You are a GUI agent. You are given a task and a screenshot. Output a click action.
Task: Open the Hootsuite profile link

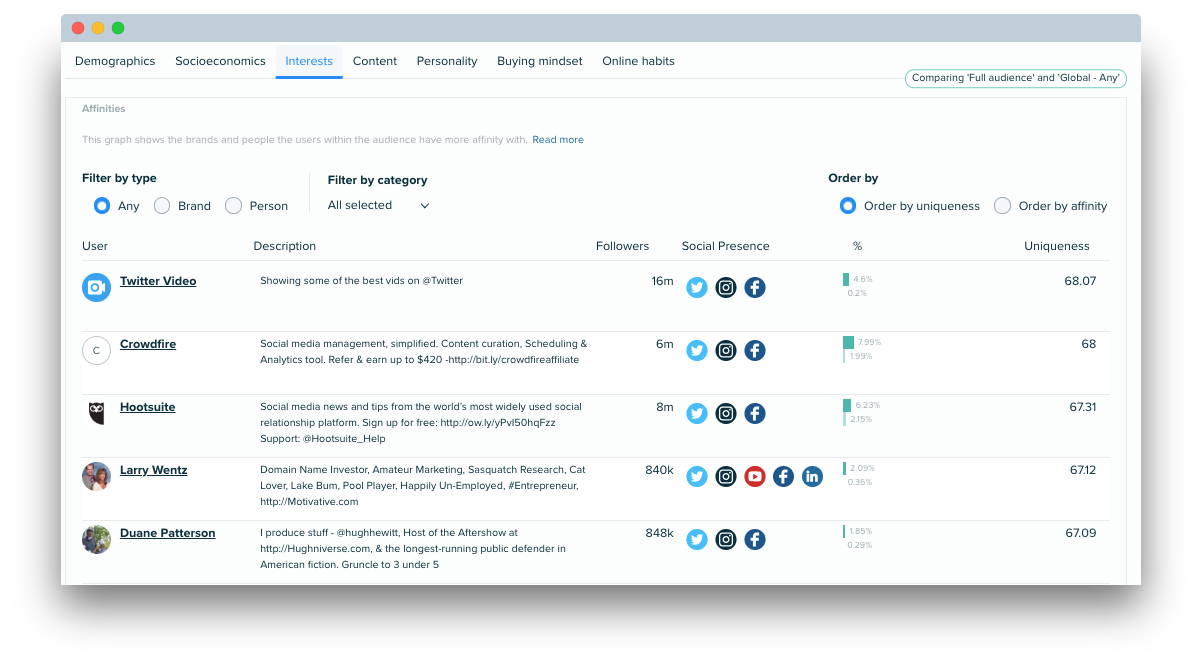click(146, 407)
